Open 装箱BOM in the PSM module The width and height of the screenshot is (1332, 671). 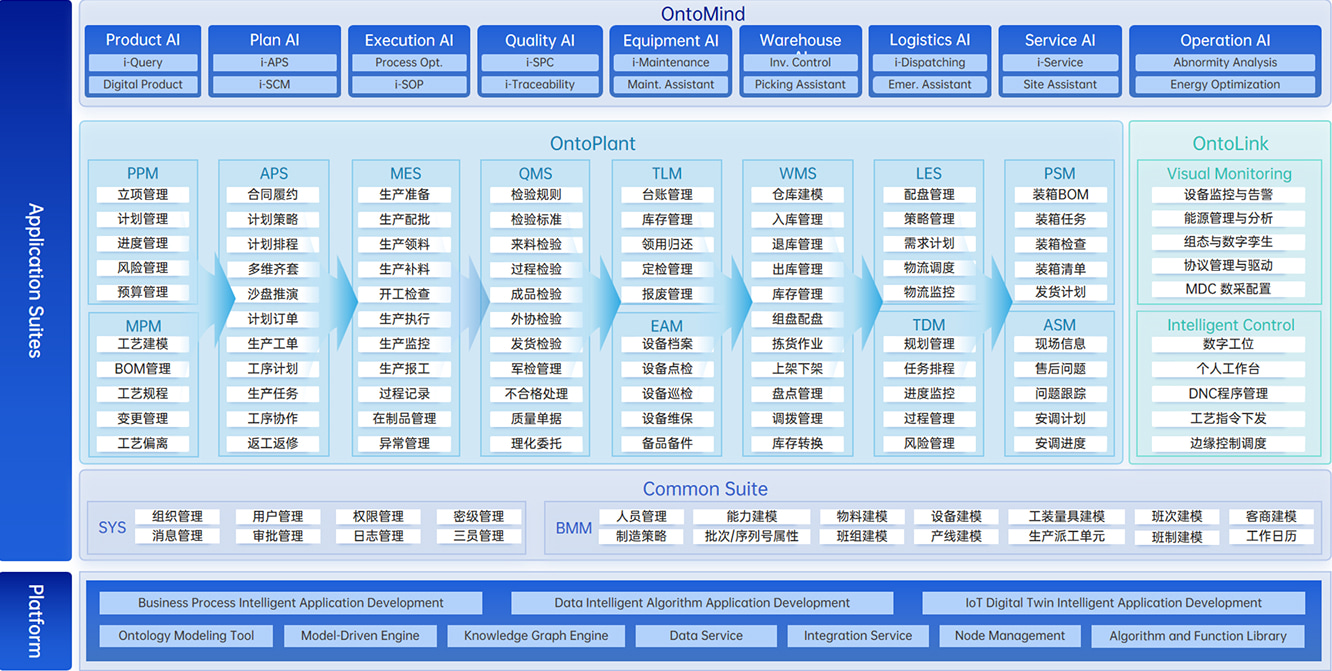[x=1060, y=195]
